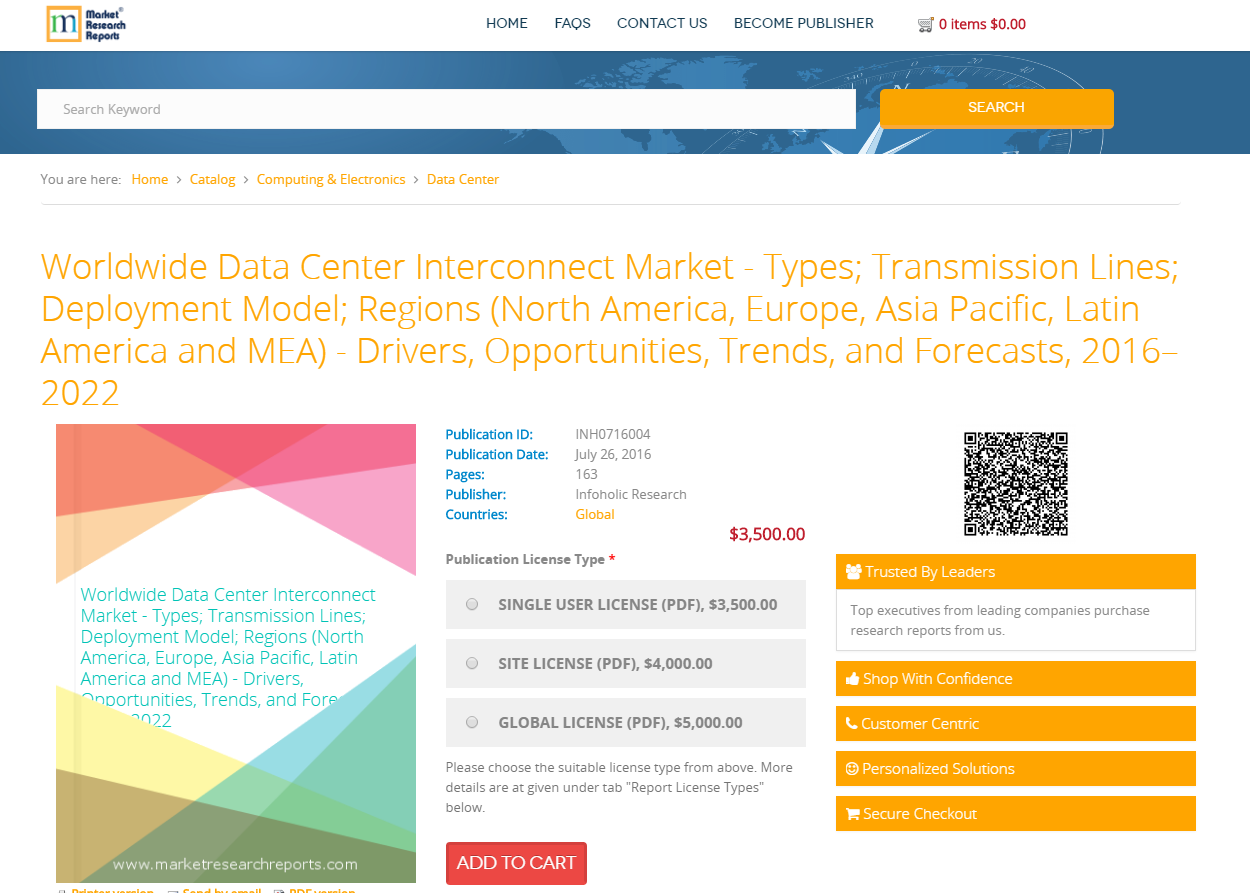Screen dimensions: 1250x893
Task: Click the smiley icon beside Personalized Solutions
Action: [852, 769]
